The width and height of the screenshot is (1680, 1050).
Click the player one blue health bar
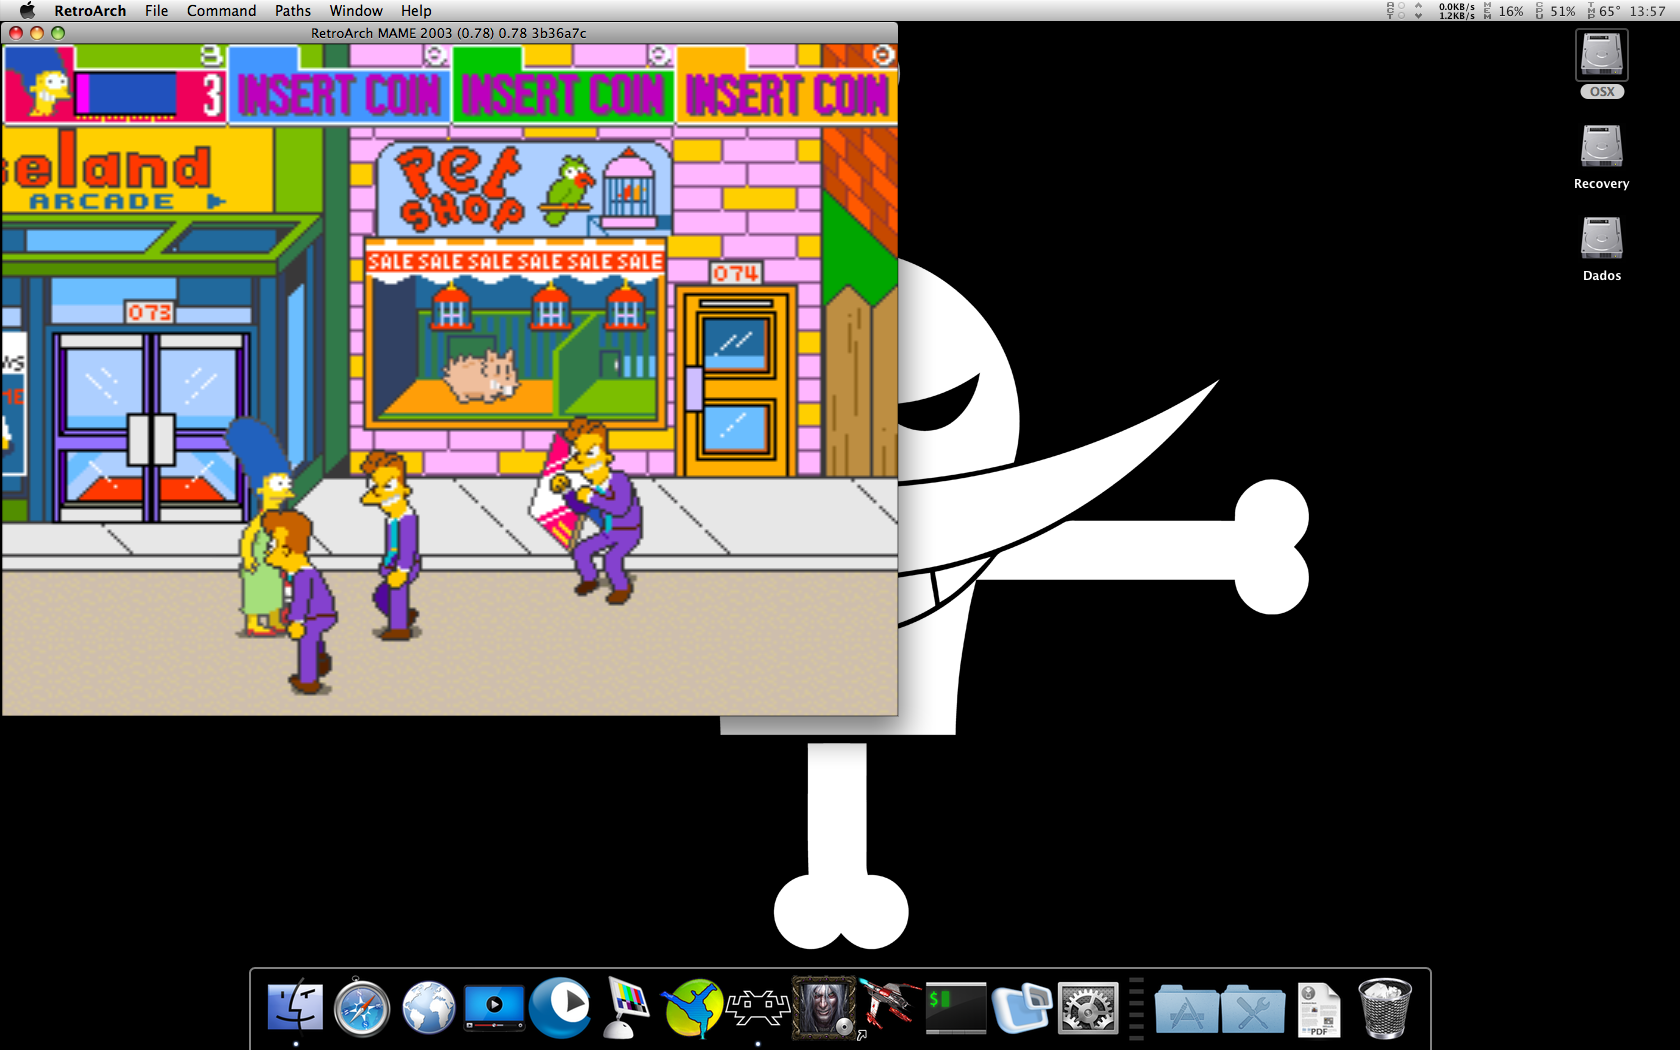pyautogui.click(x=127, y=94)
